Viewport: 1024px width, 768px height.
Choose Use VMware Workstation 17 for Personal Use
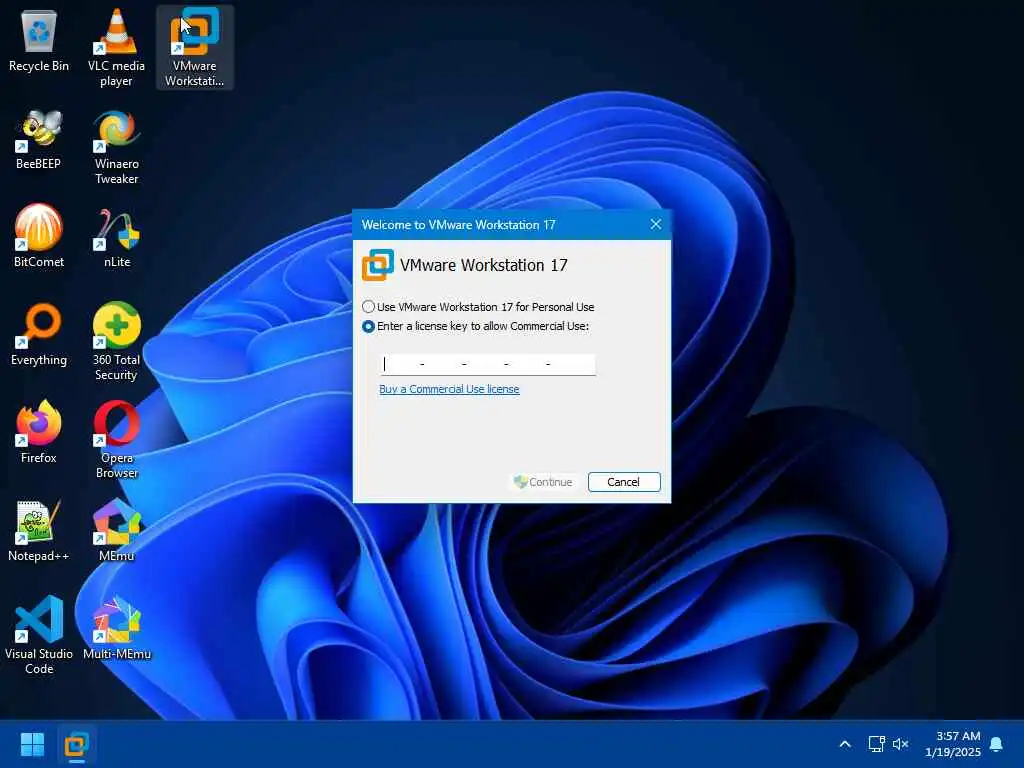478,306
